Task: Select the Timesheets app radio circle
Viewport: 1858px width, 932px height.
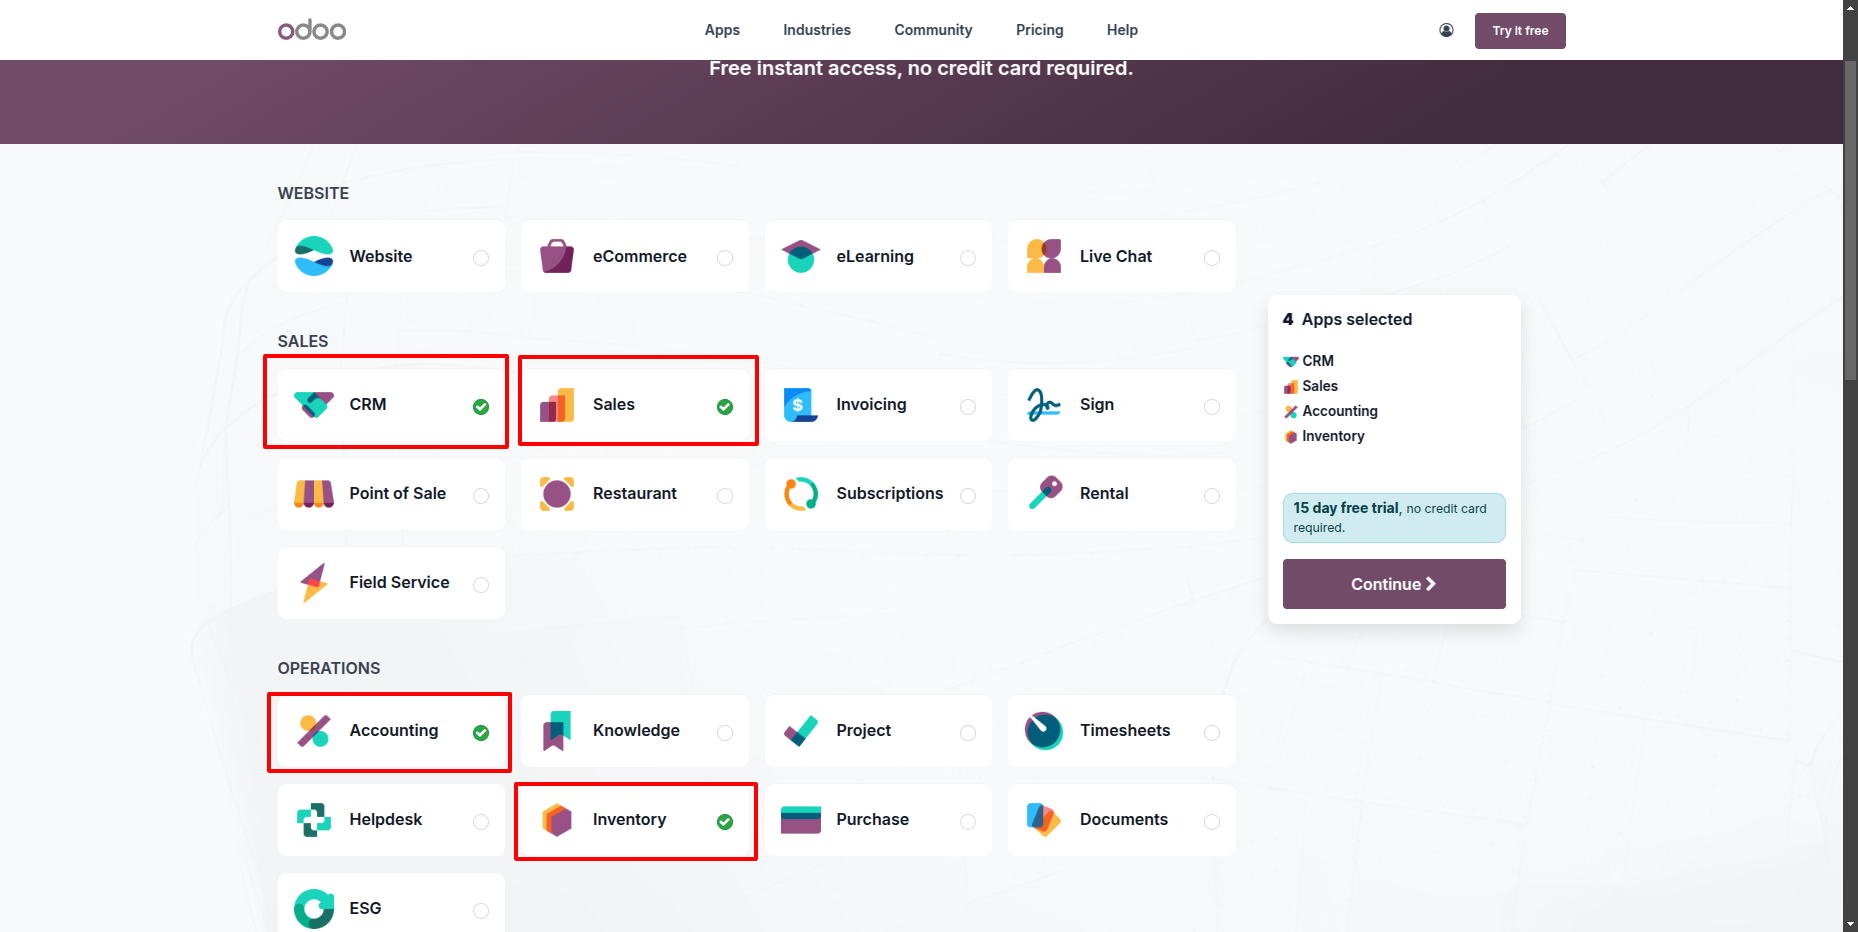Action: point(1212,732)
